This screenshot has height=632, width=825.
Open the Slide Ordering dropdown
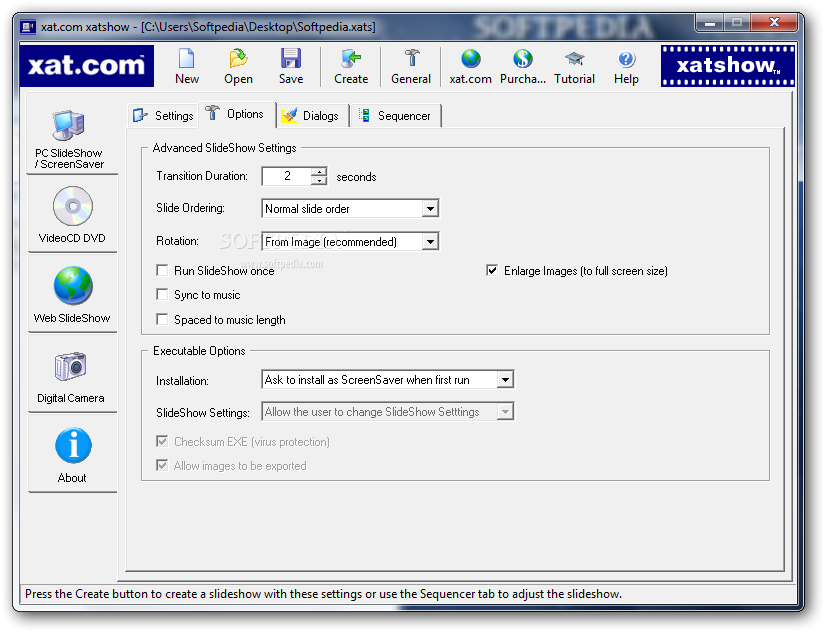tap(430, 209)
